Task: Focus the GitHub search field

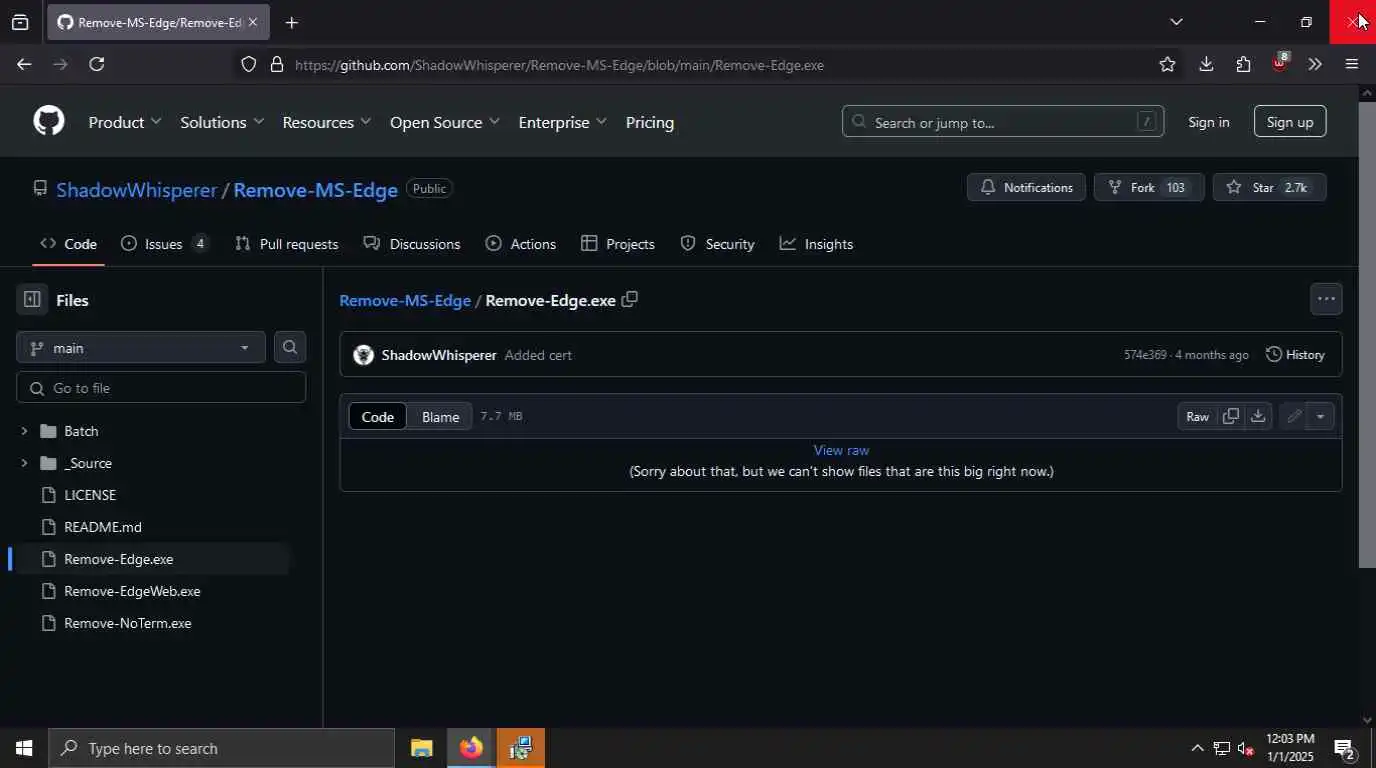Action: coord(1003,122)
